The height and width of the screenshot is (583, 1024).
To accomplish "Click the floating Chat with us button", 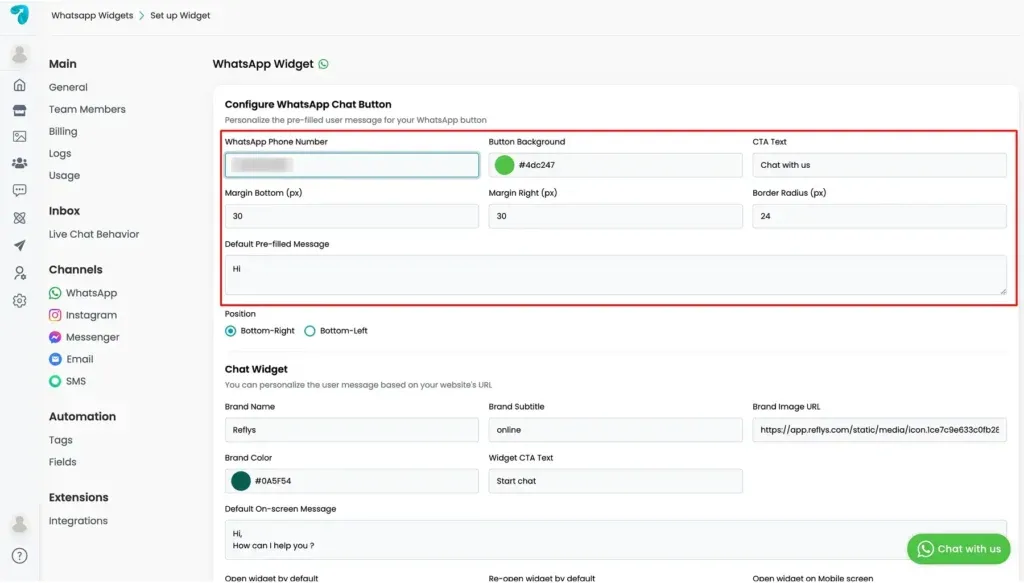I will click(x=958, y=549).
